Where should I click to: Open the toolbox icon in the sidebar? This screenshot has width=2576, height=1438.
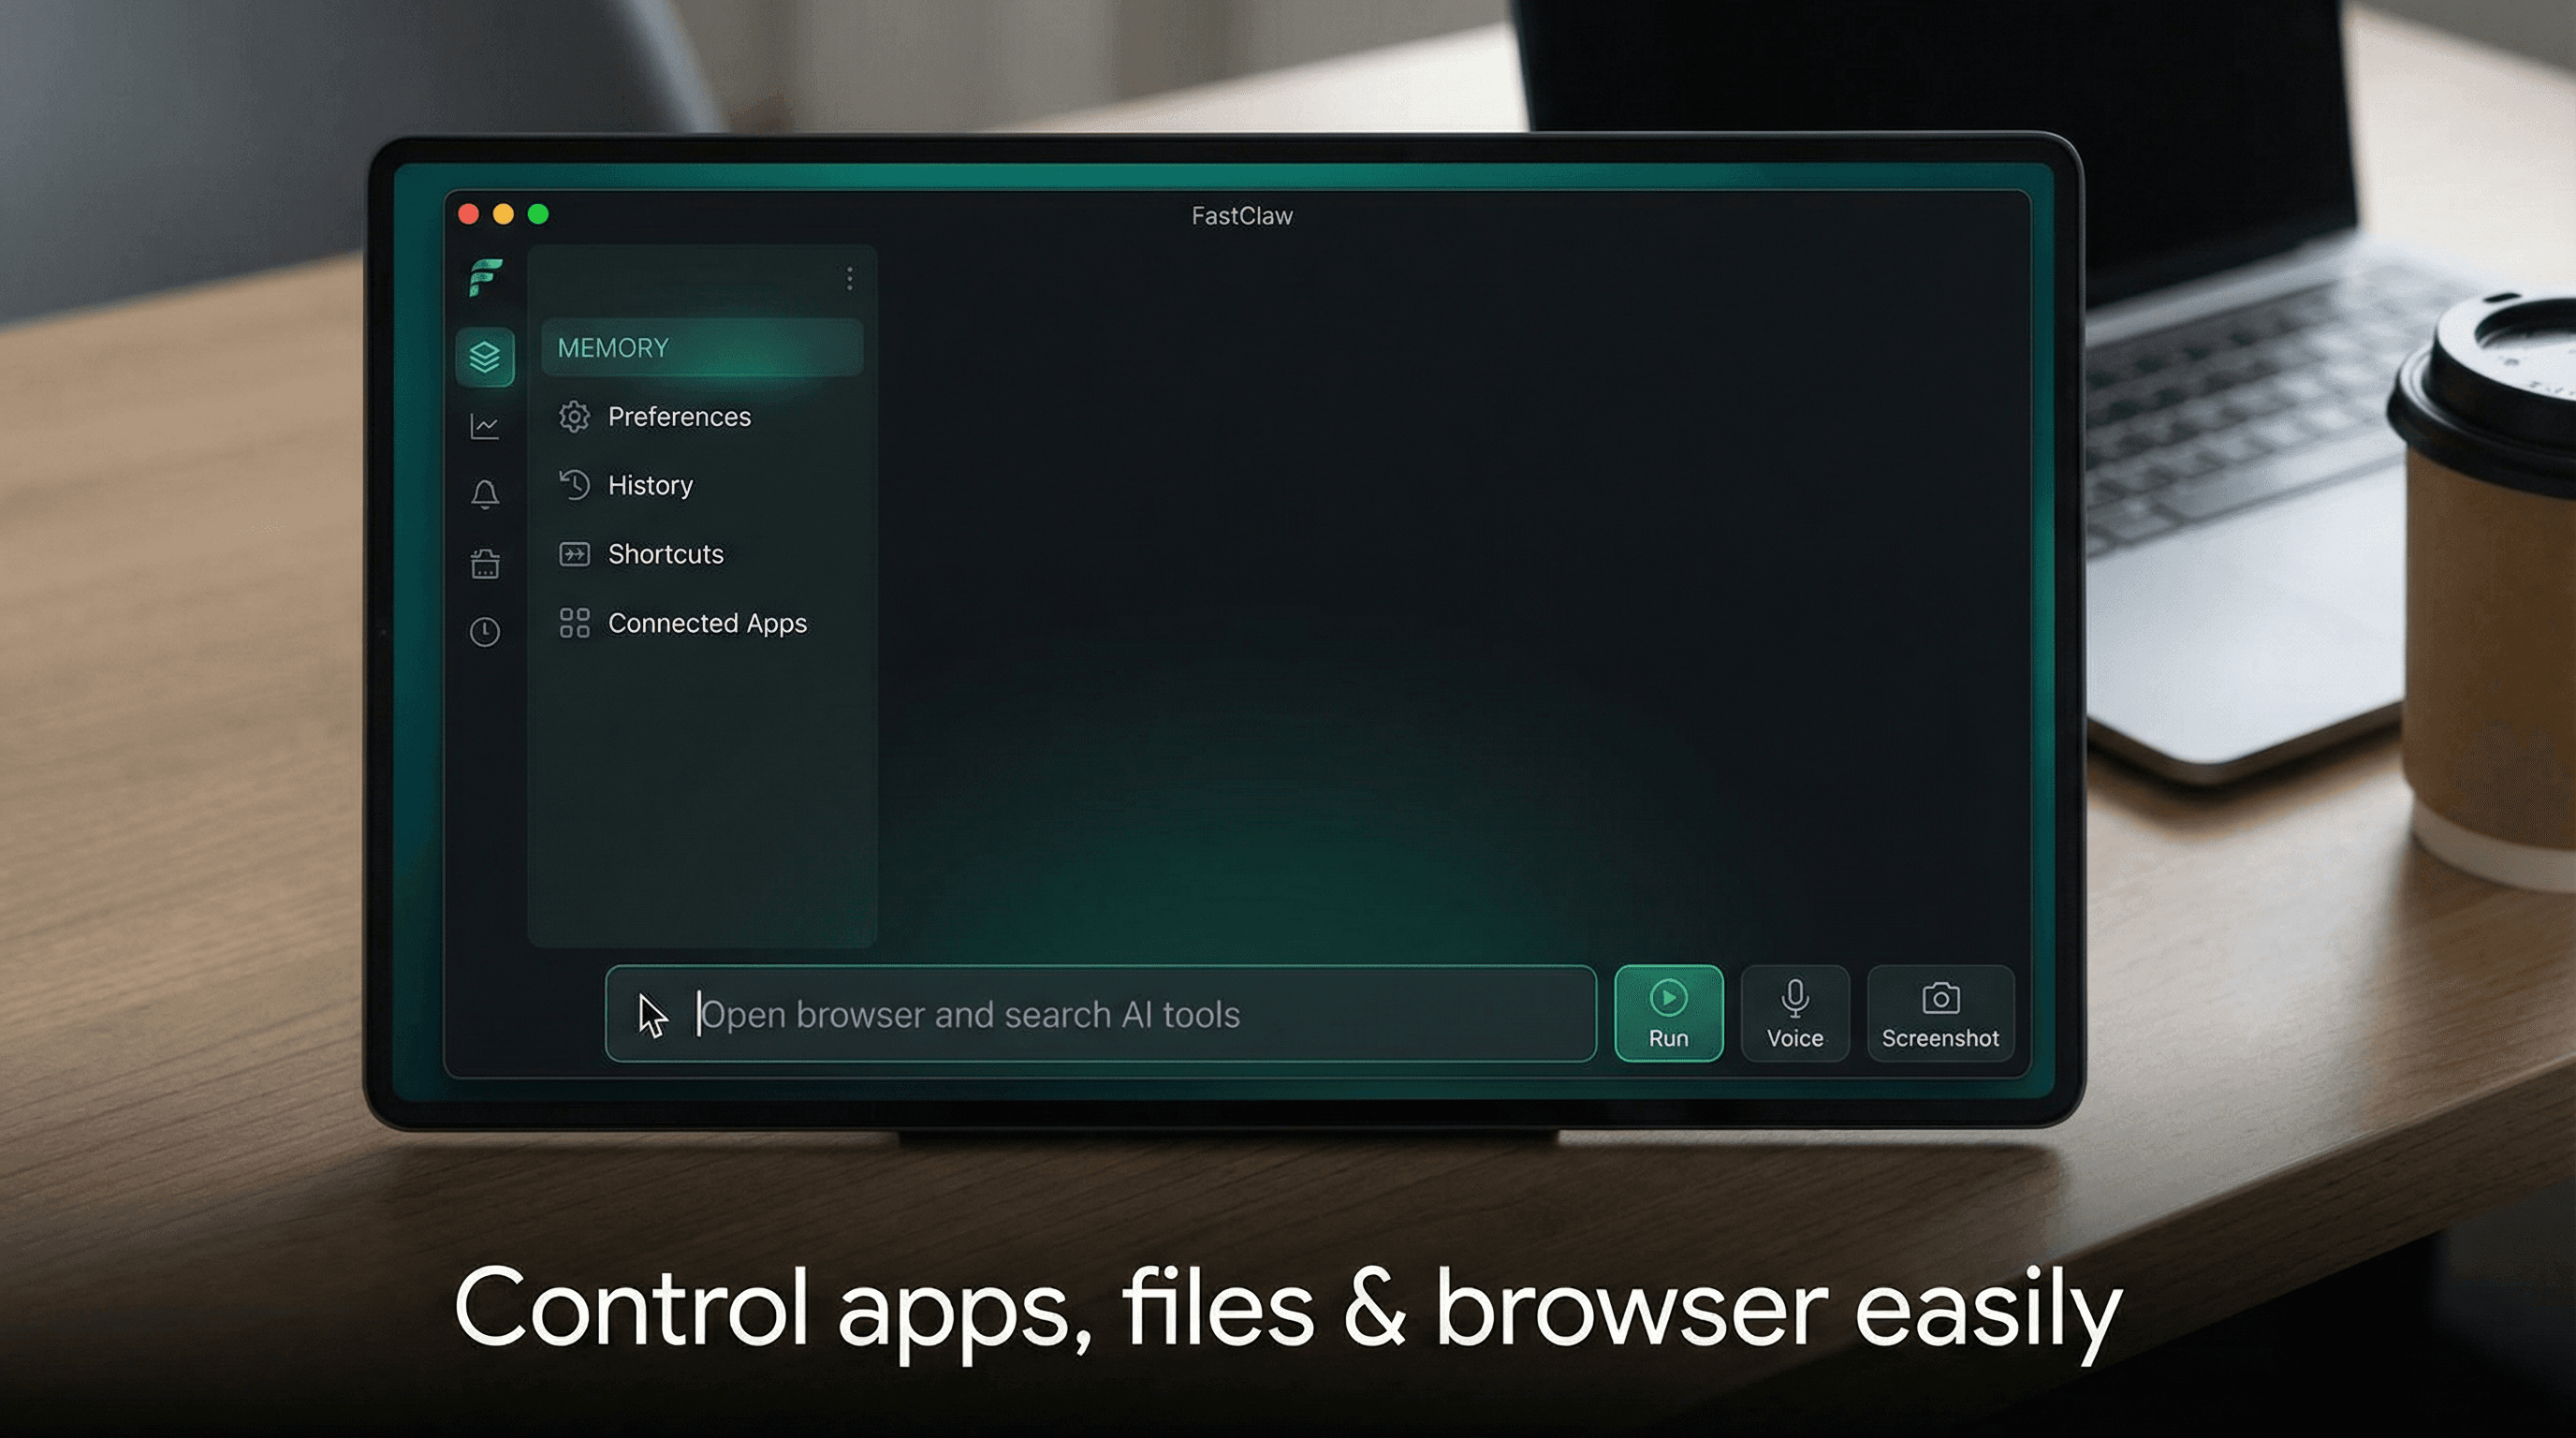pyautogui.click(x=486, y=563)
